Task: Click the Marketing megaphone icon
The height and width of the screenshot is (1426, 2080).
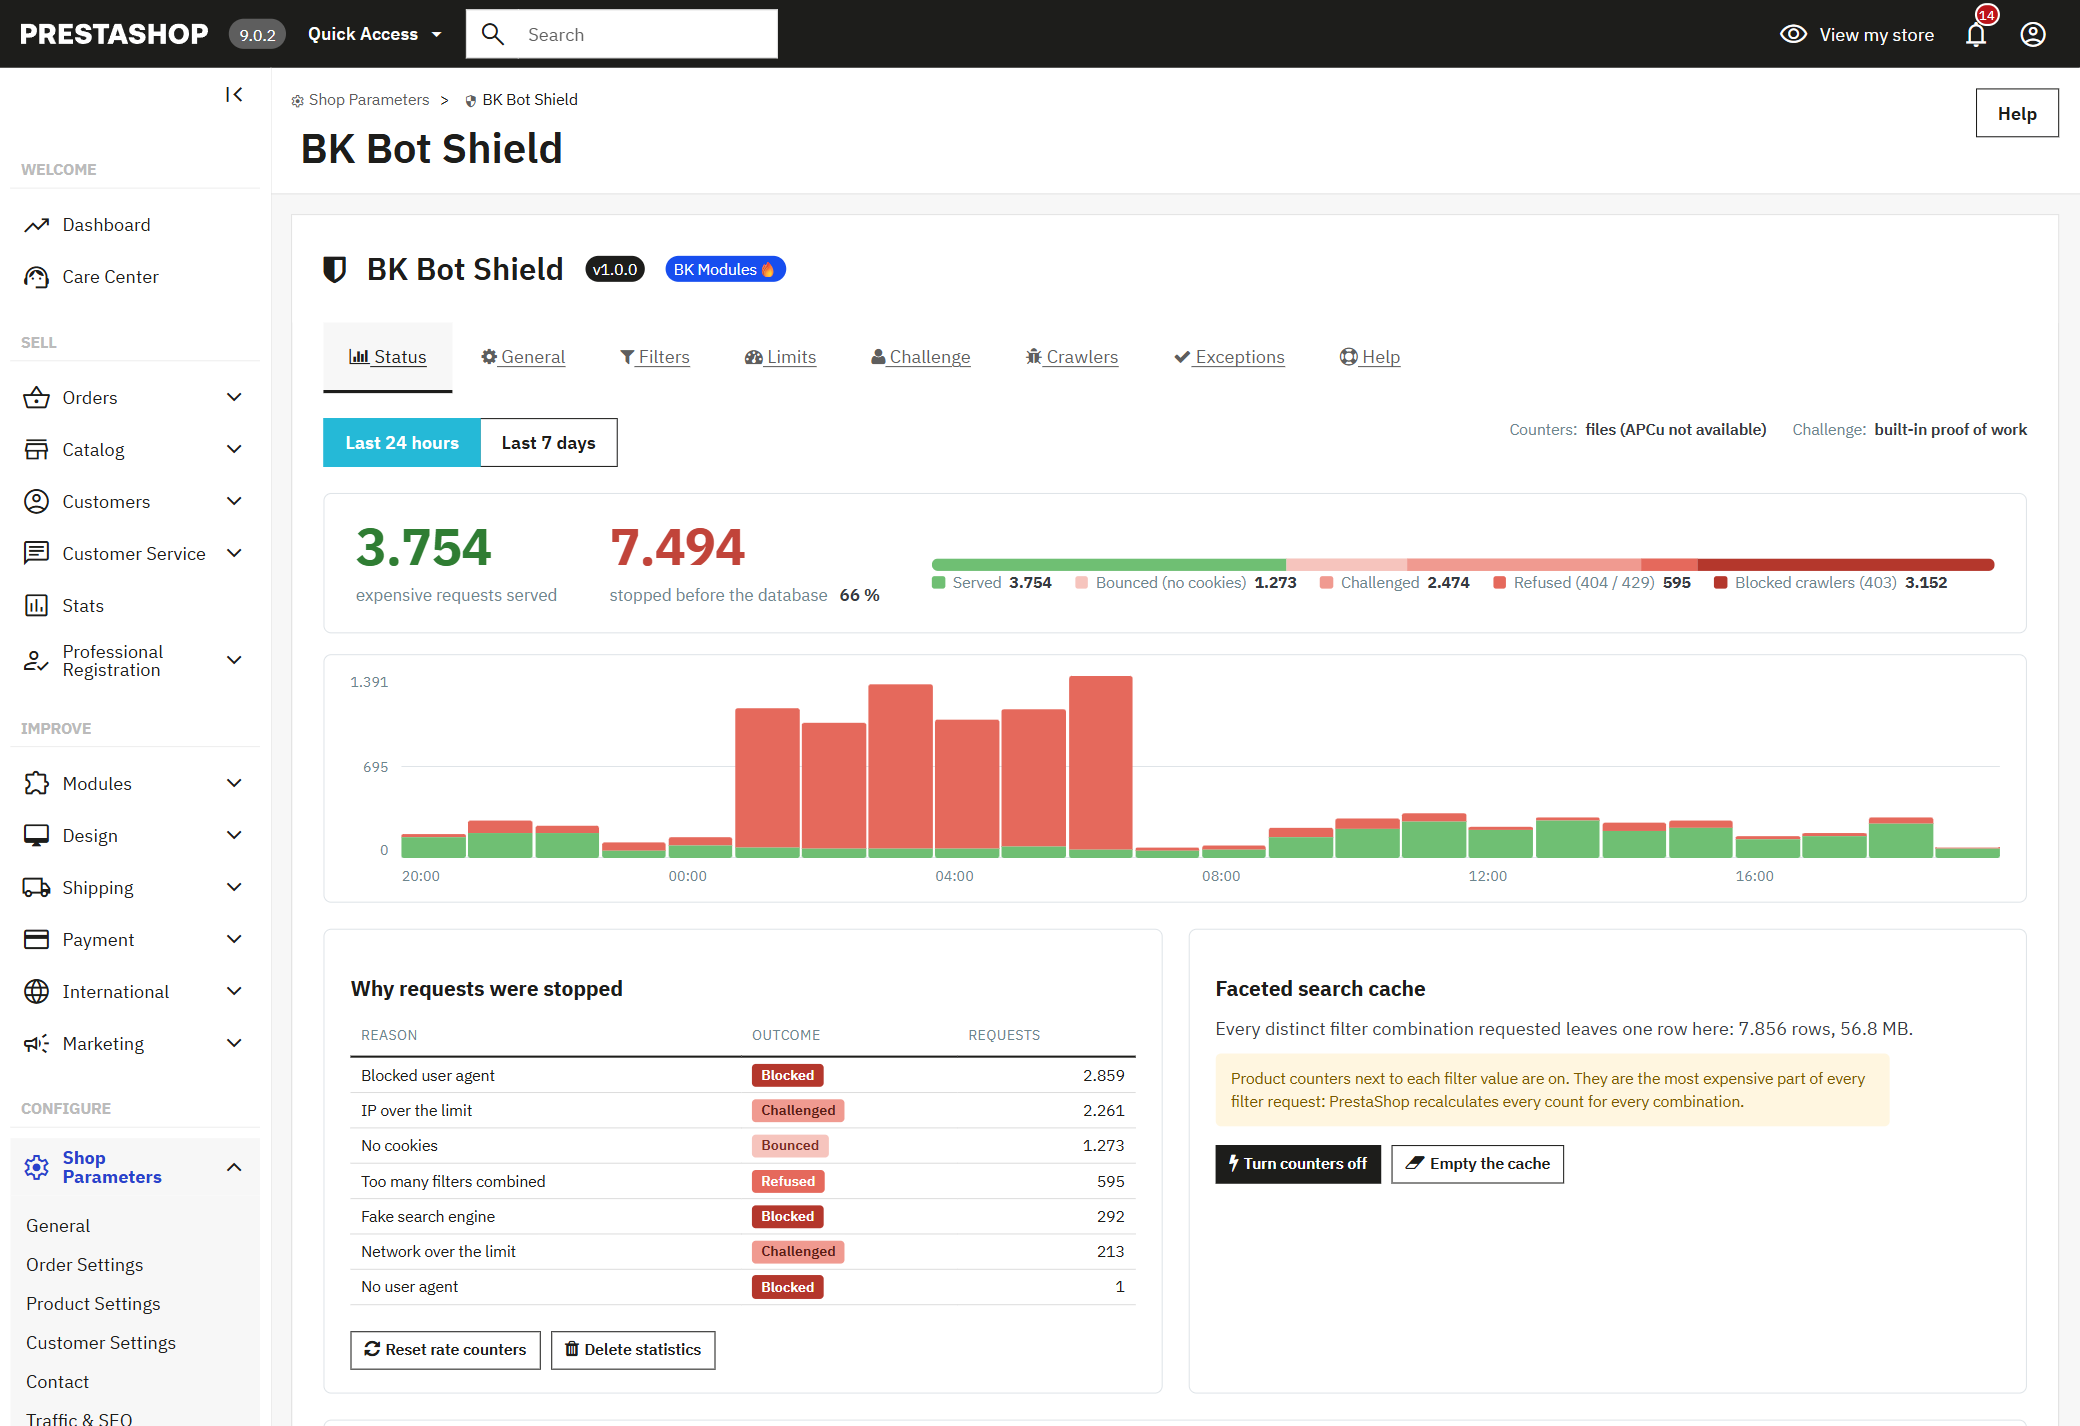Action: coord(37,1044)
